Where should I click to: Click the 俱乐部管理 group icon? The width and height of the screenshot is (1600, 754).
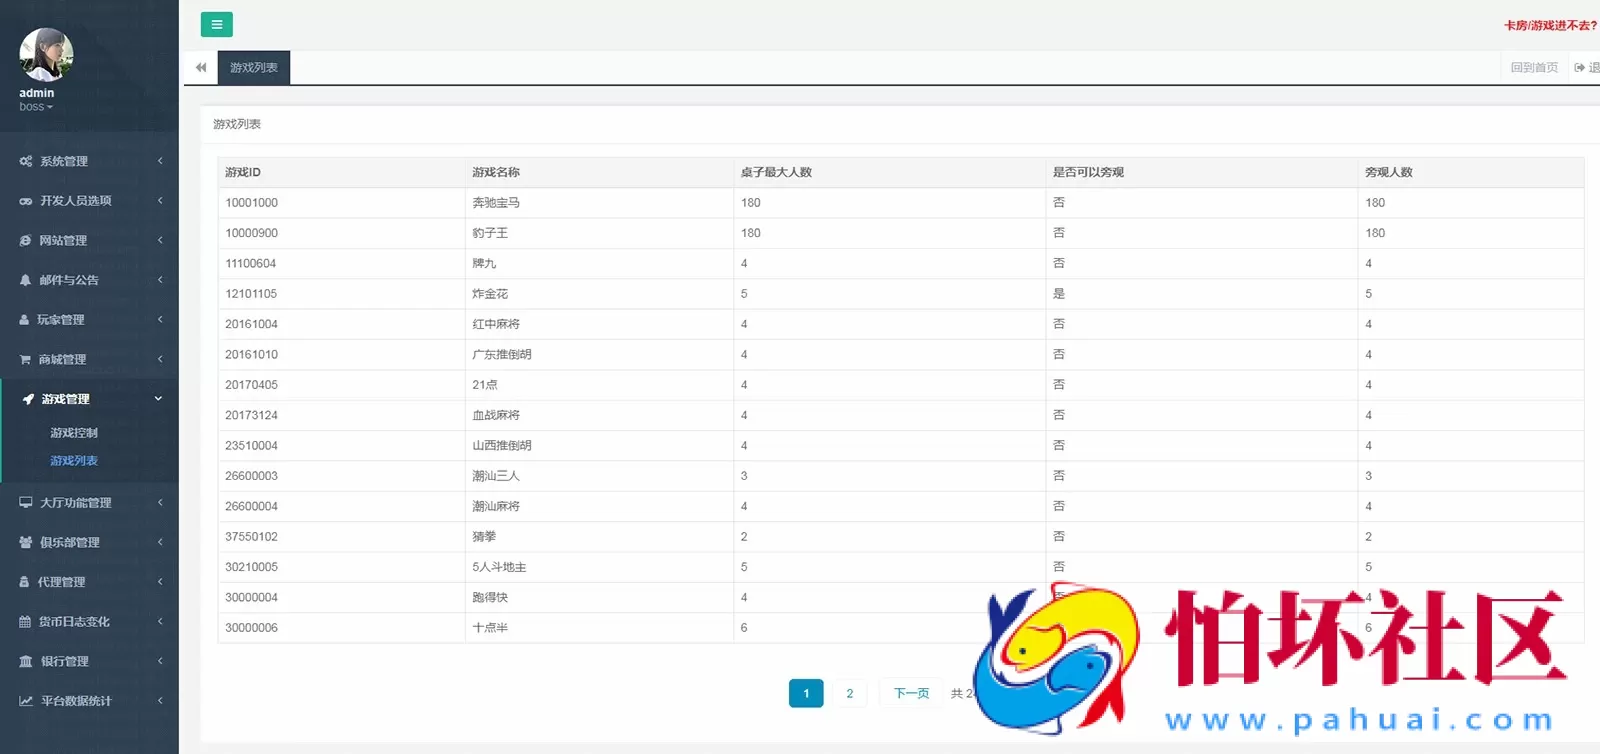coord(26,542)
